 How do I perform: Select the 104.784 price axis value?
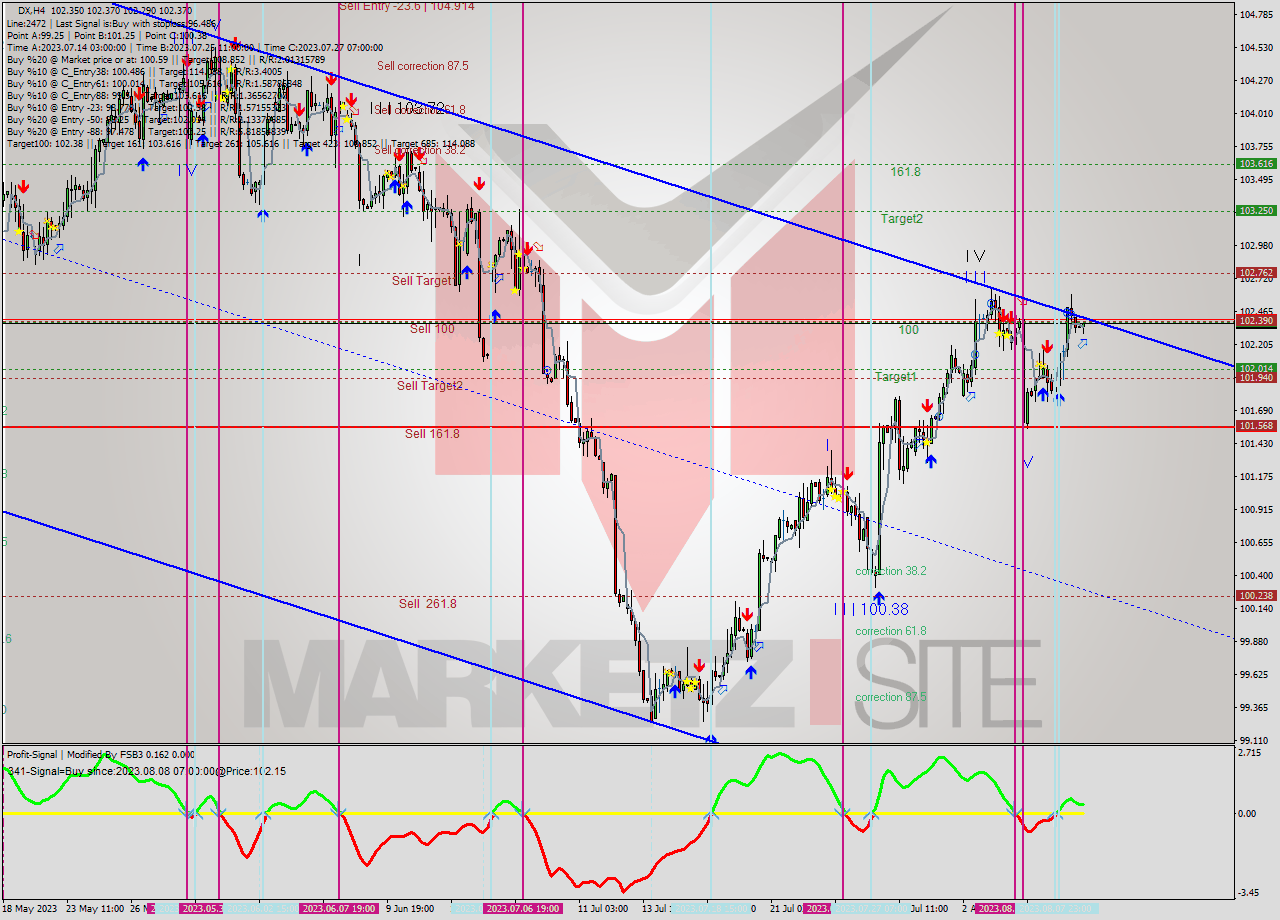(x=1256, y=14)
